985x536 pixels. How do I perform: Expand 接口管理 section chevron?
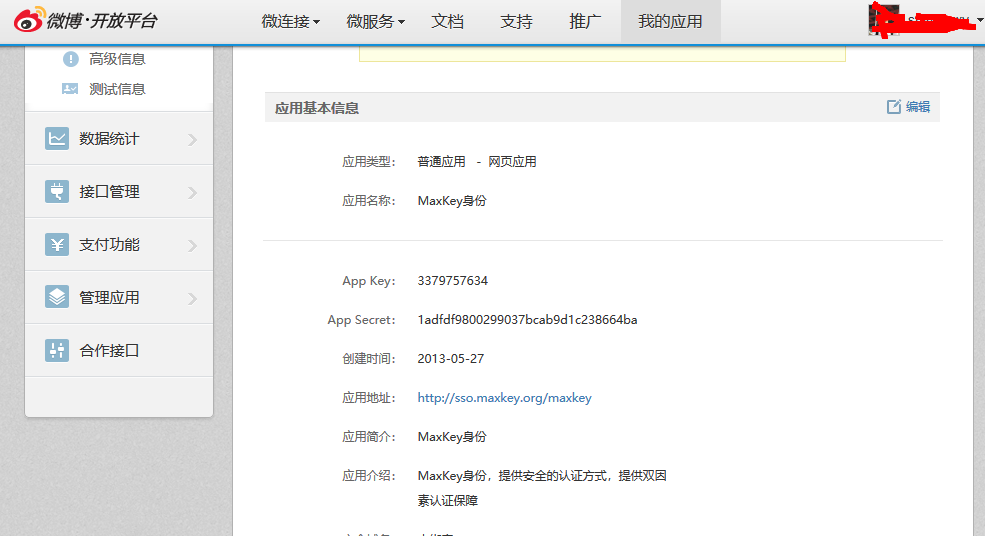coord(192,193)
